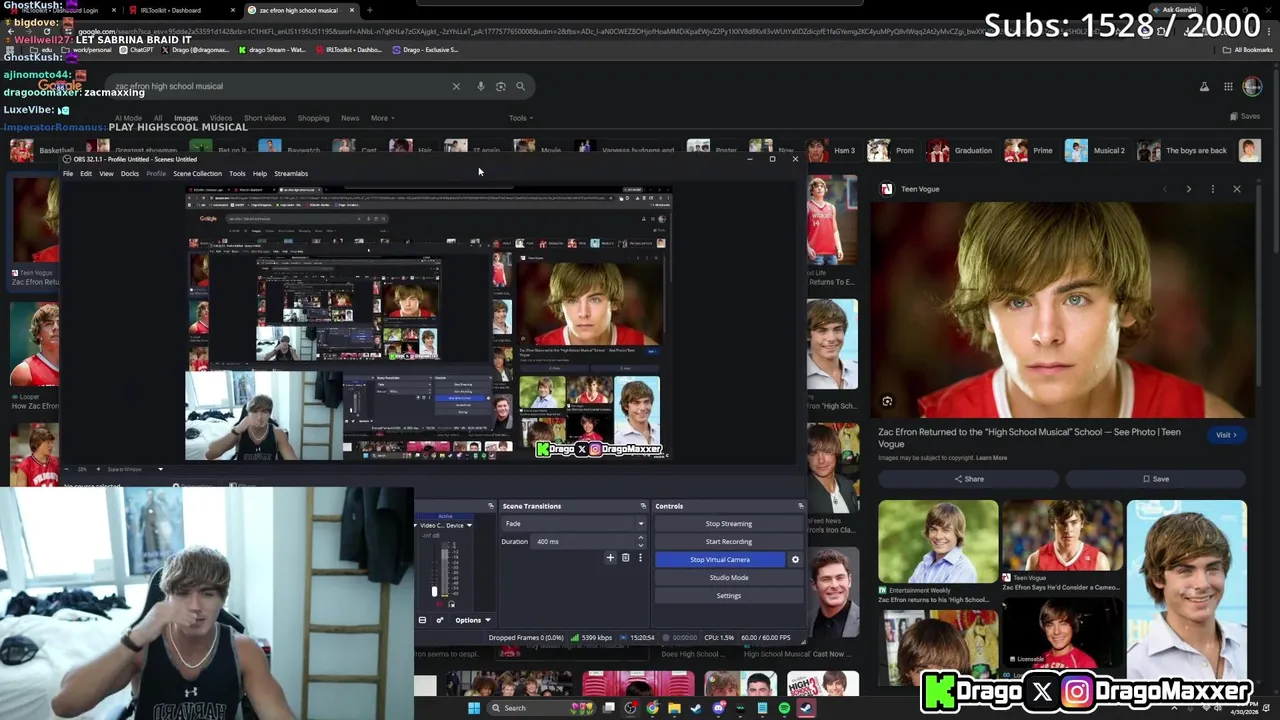
Task: Open the OBS Docks menu
Action: (130, 174)
